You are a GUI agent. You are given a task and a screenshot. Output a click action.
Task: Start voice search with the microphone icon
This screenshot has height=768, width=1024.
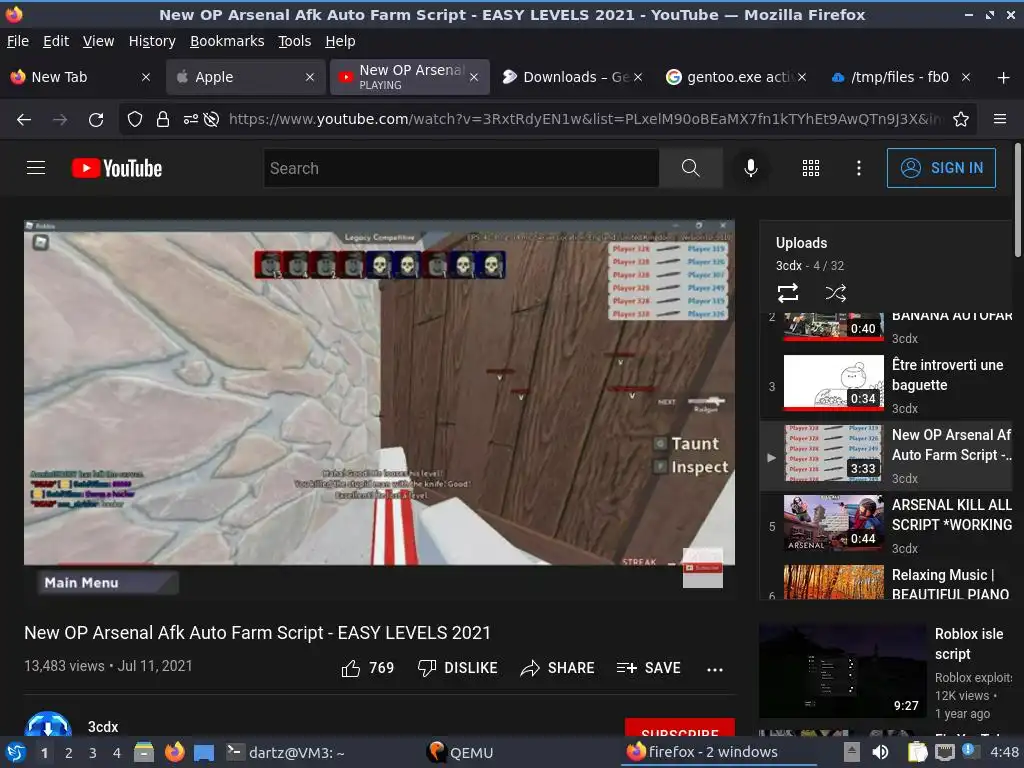tap(750, 168)
